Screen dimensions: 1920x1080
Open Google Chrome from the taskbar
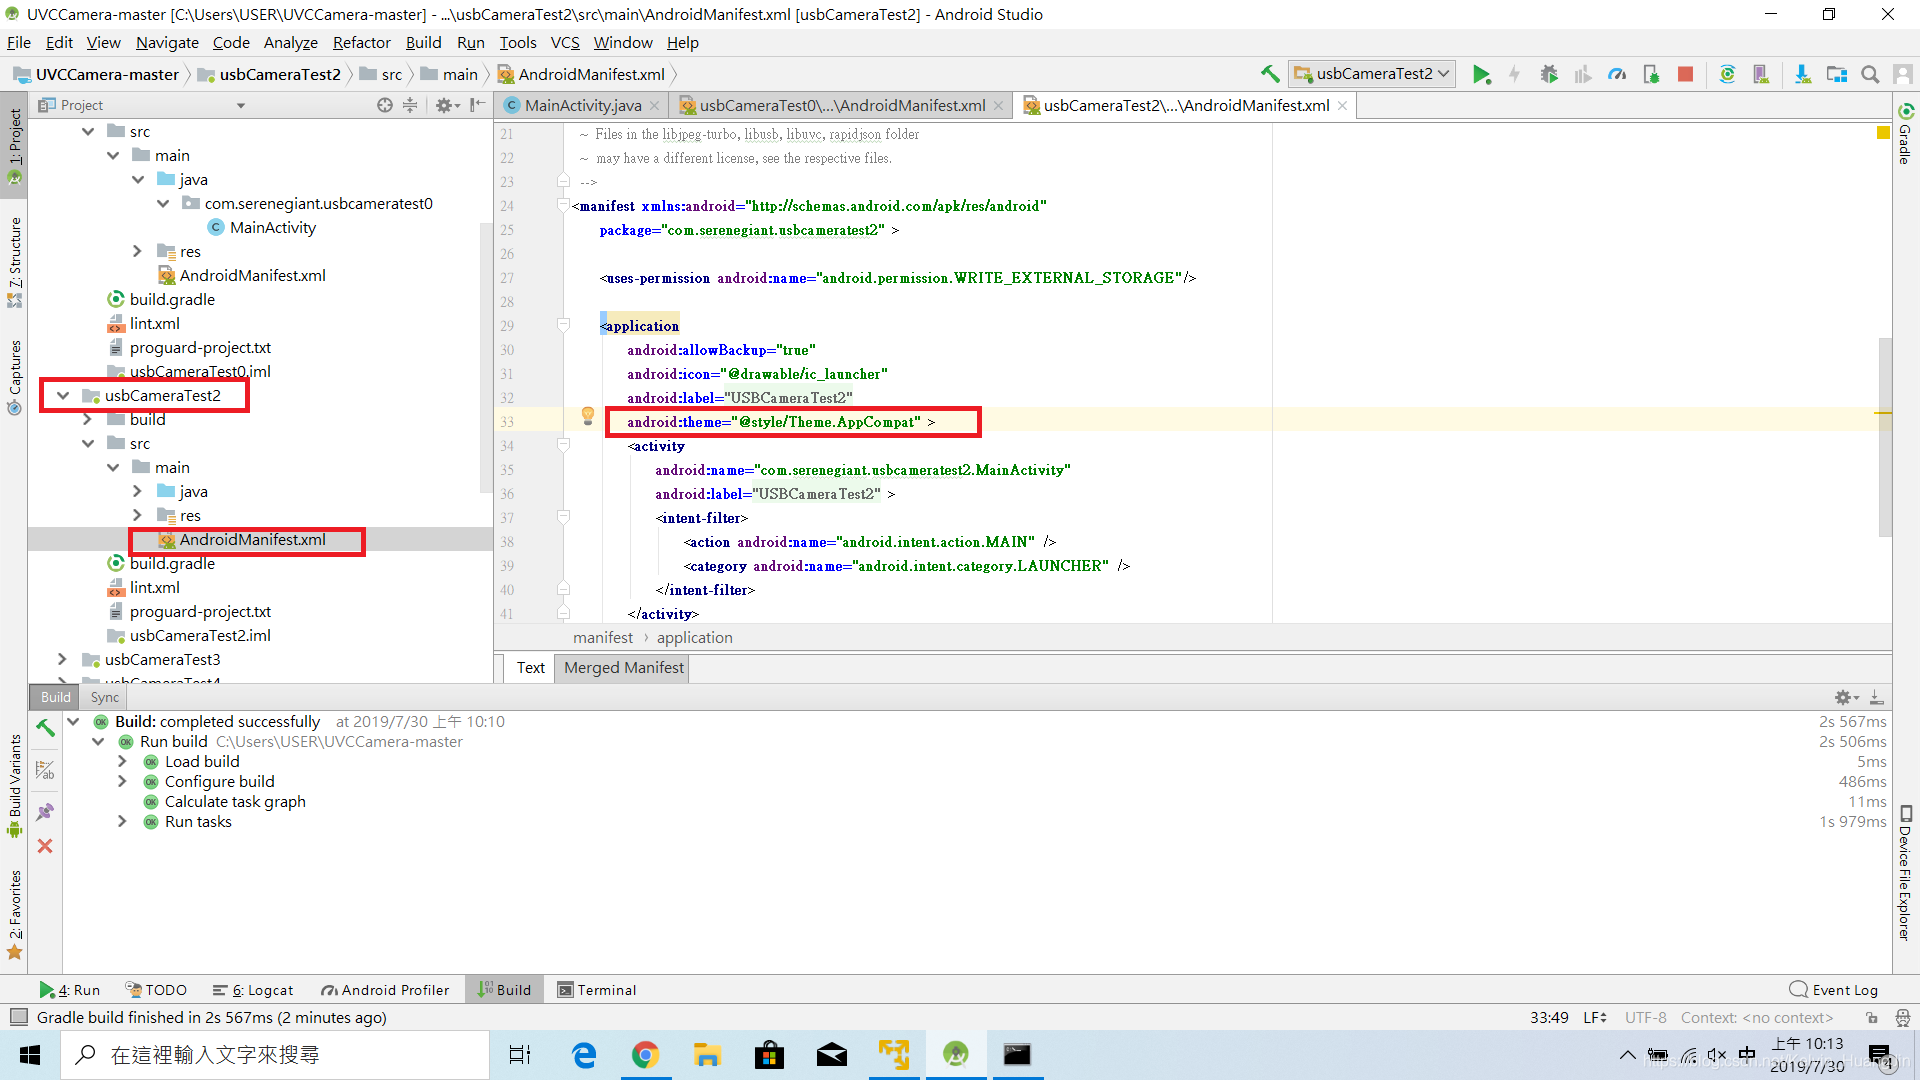[x=645, y=1055]
